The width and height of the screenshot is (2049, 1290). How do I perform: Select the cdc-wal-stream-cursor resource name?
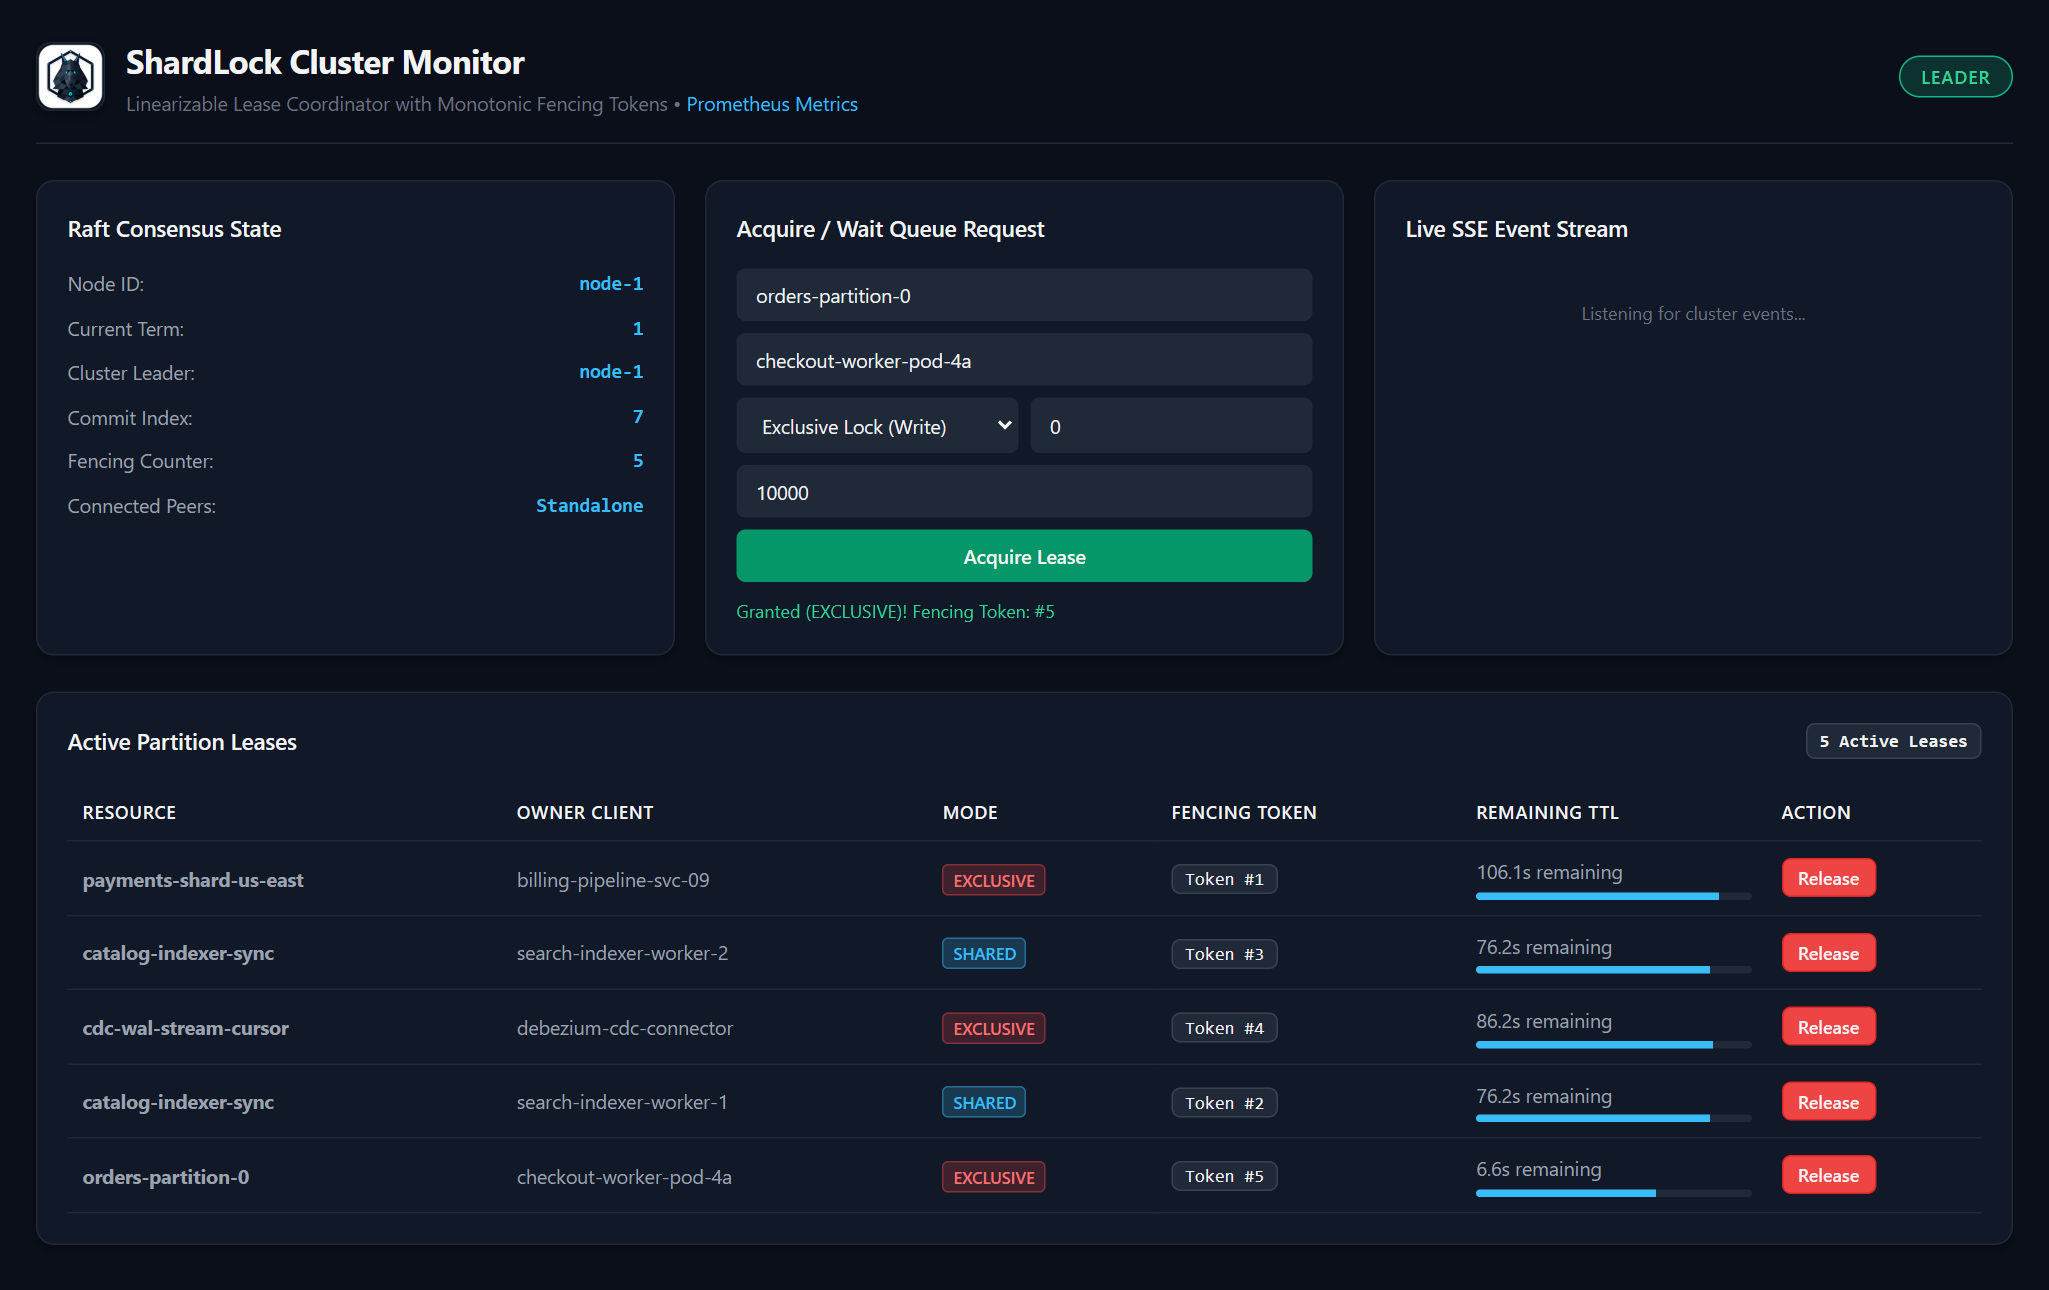185,1028
